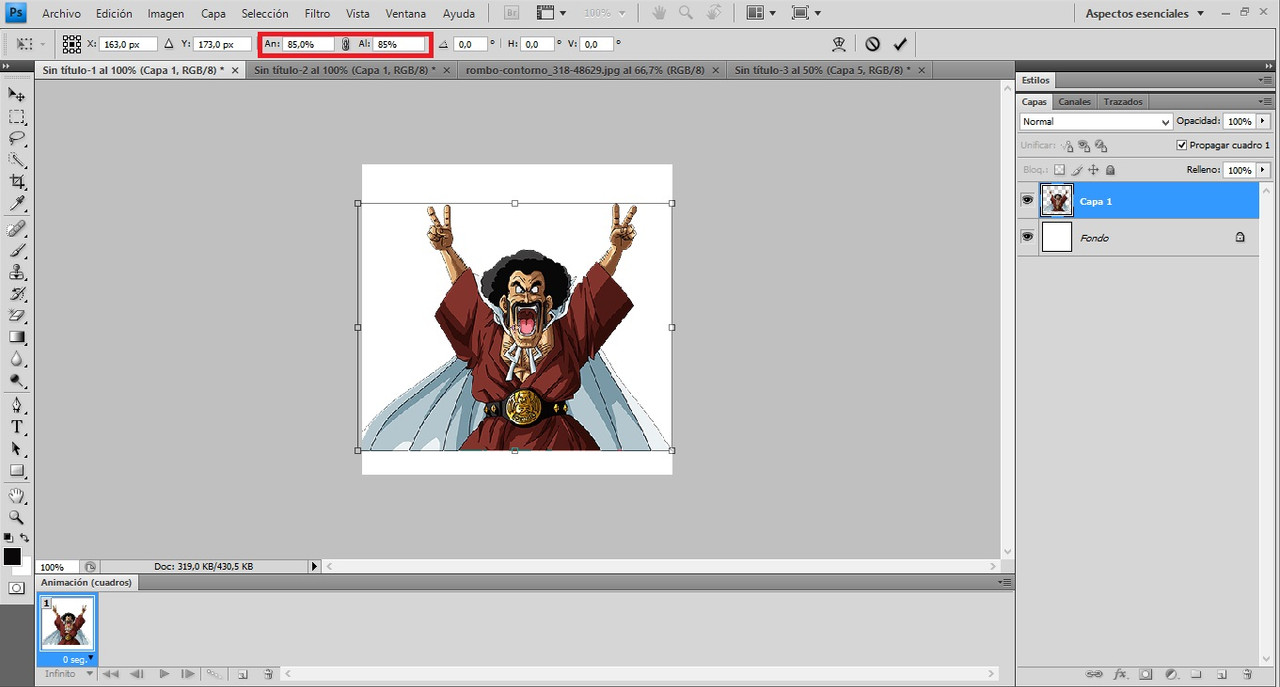Open the Normal blend mode dropdown

[1096, 121]
